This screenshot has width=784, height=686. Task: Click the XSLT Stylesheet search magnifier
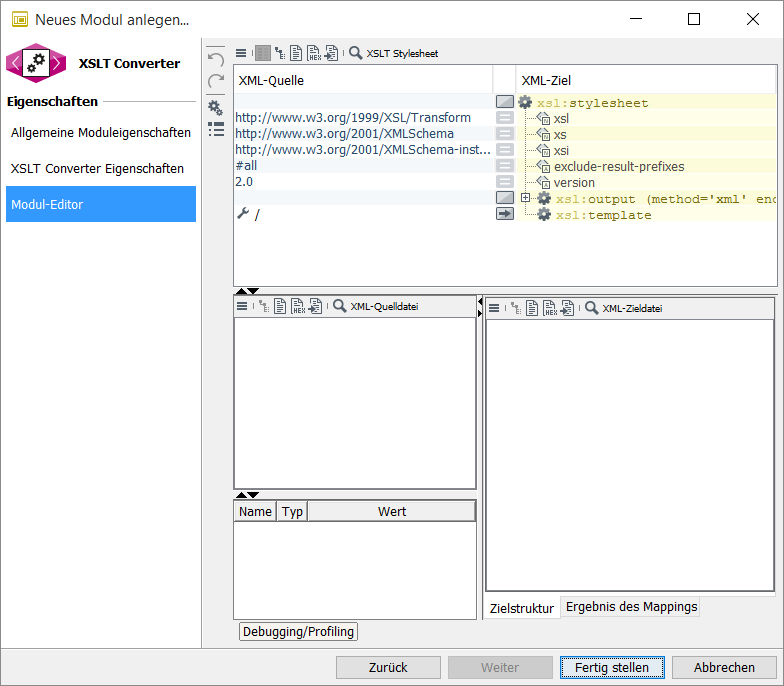click(355, 53)
